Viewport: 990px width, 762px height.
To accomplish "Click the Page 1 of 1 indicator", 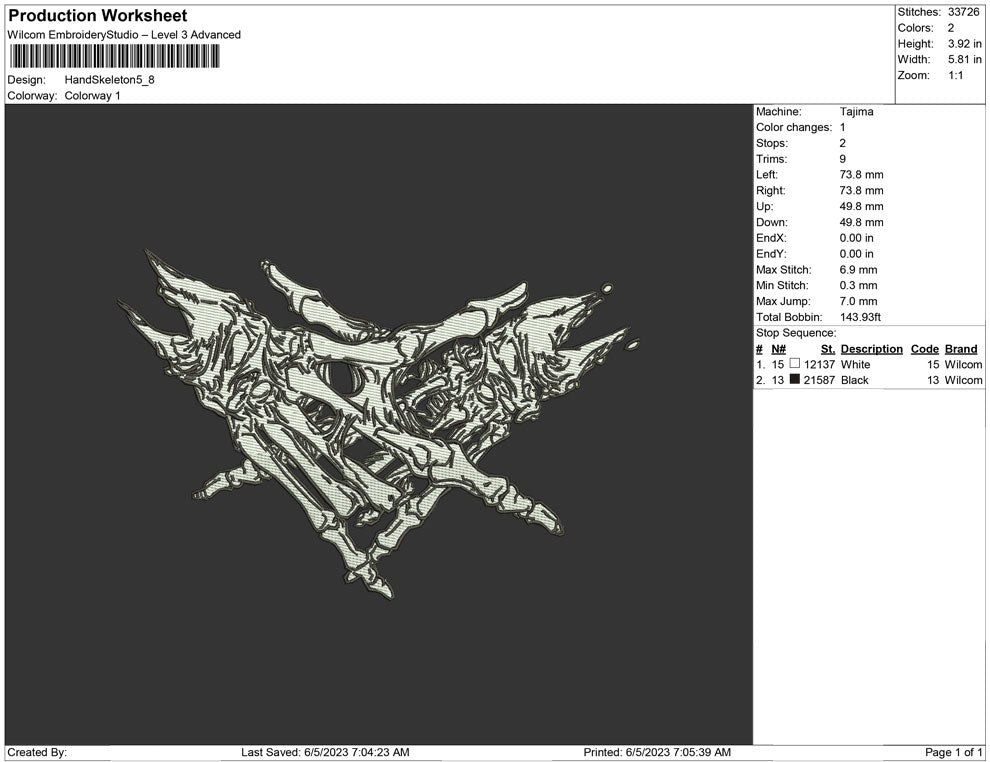I will click(x=954, y=752).
